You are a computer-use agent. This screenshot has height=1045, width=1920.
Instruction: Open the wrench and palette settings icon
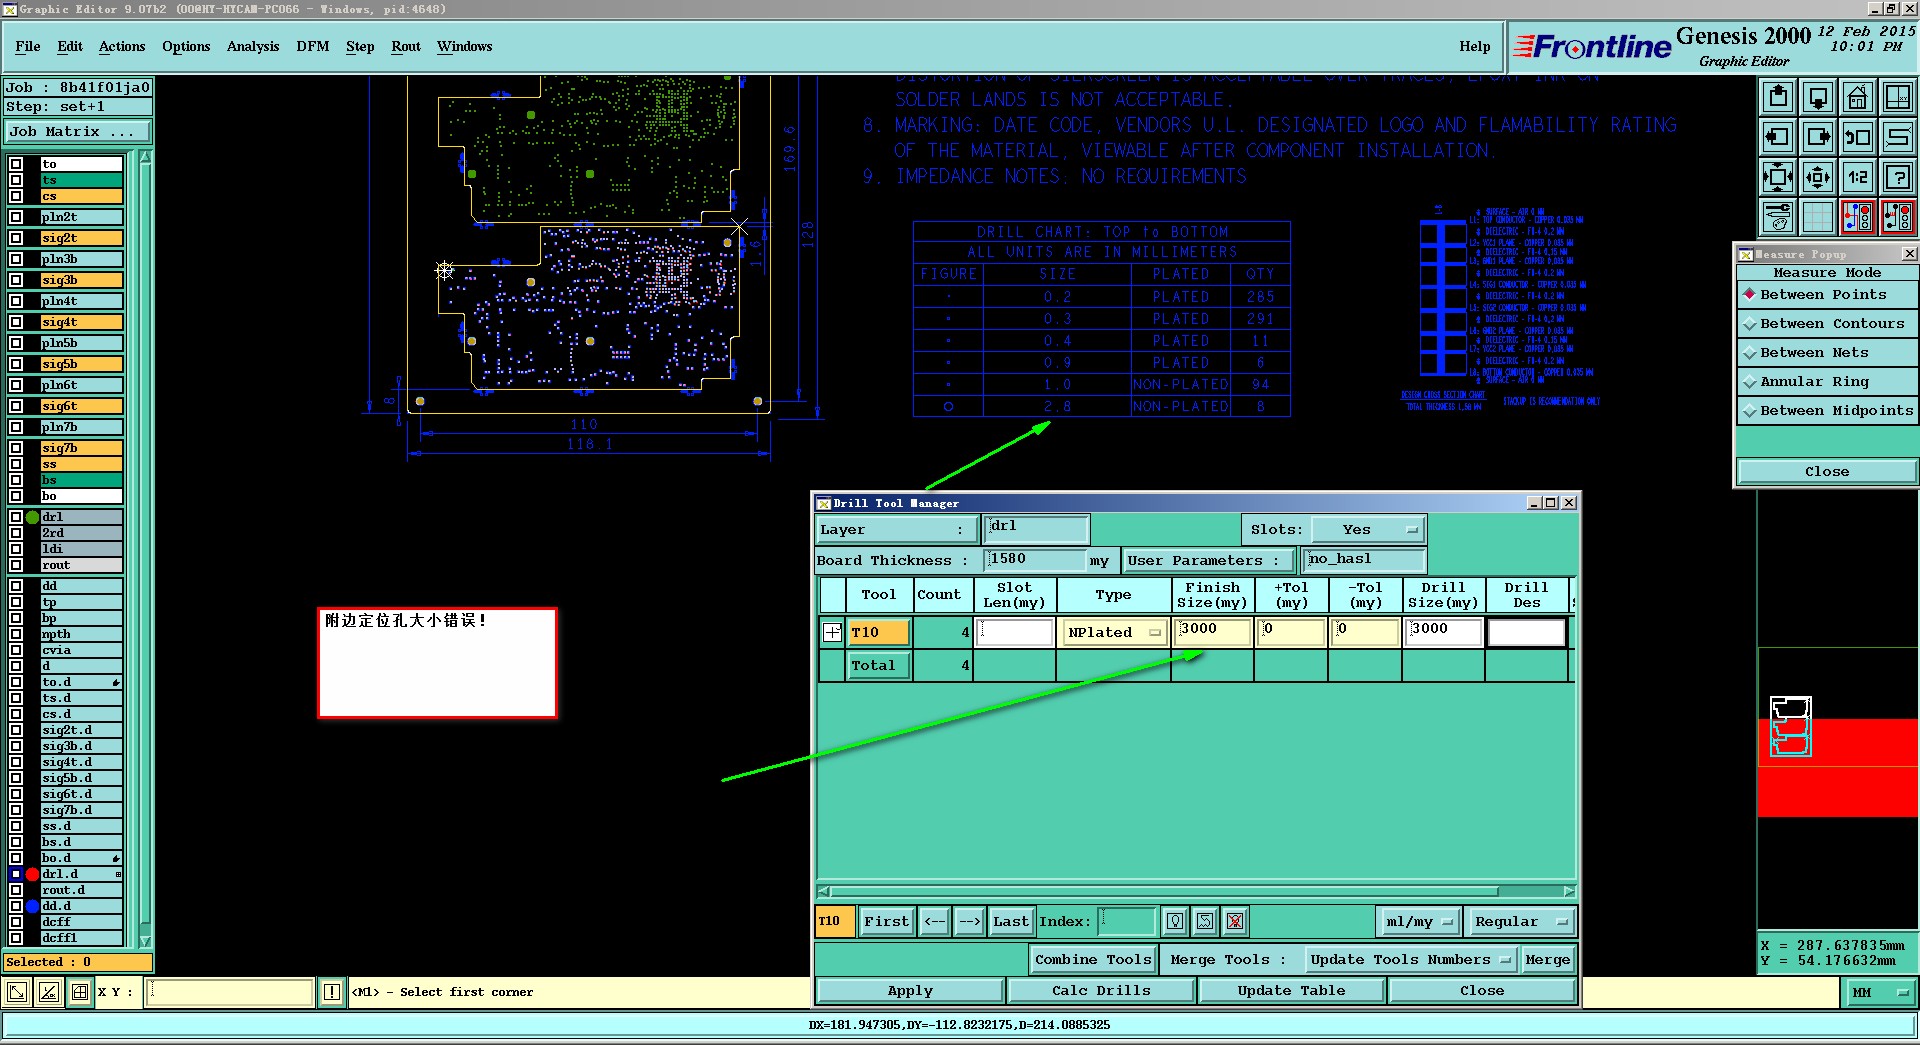click(x=1778, y=216)
